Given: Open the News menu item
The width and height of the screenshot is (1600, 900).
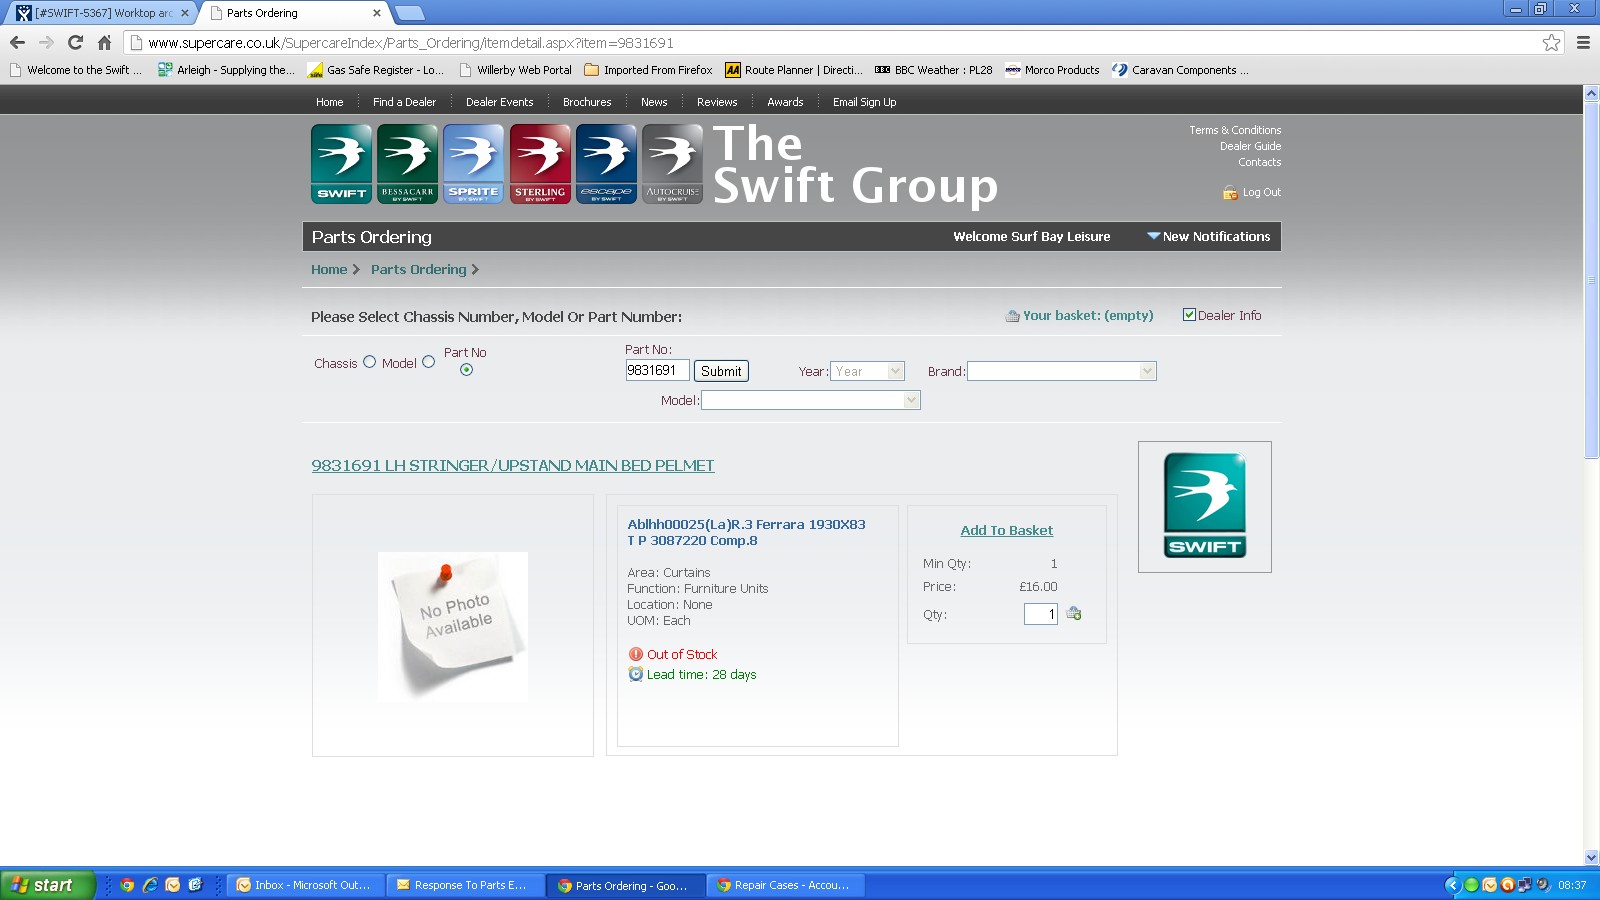Looking at the screenshot, I should pyautogui.click(x=654, y=102).
